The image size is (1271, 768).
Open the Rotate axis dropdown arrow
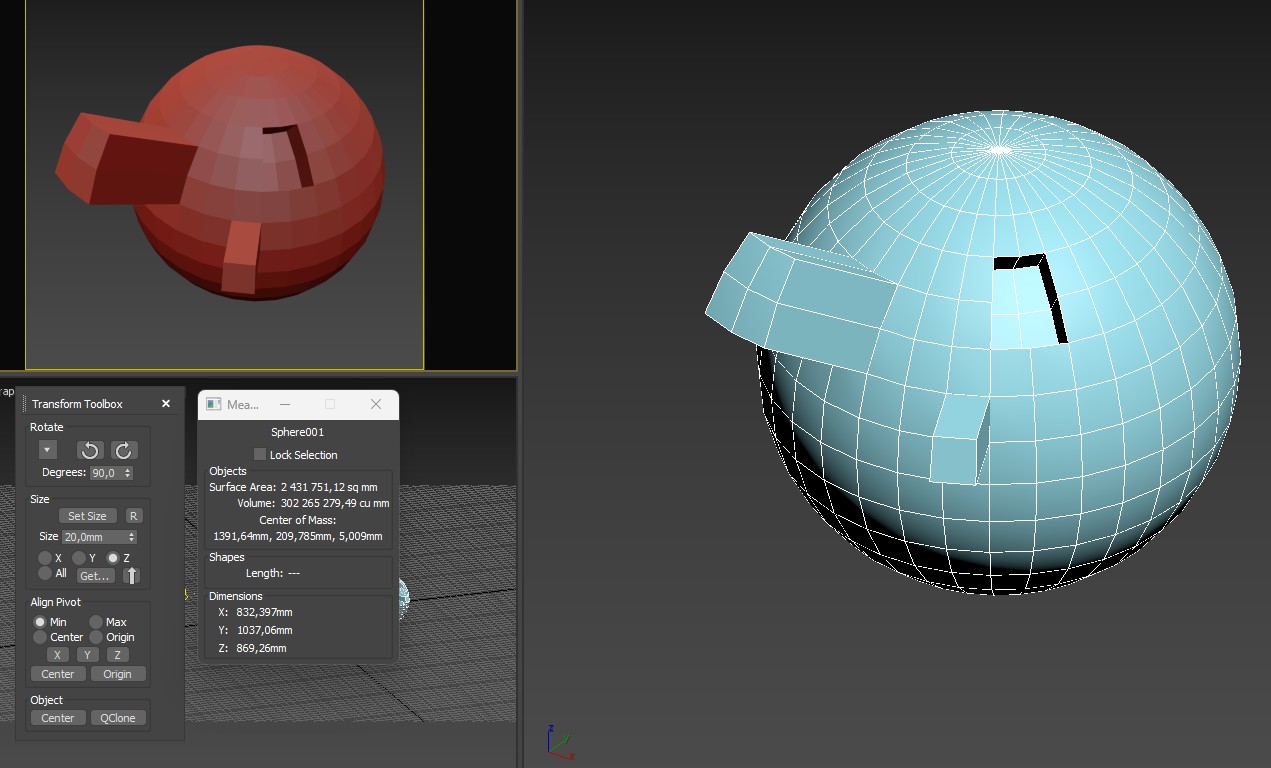pyautogui.click(x=47, y=450)
